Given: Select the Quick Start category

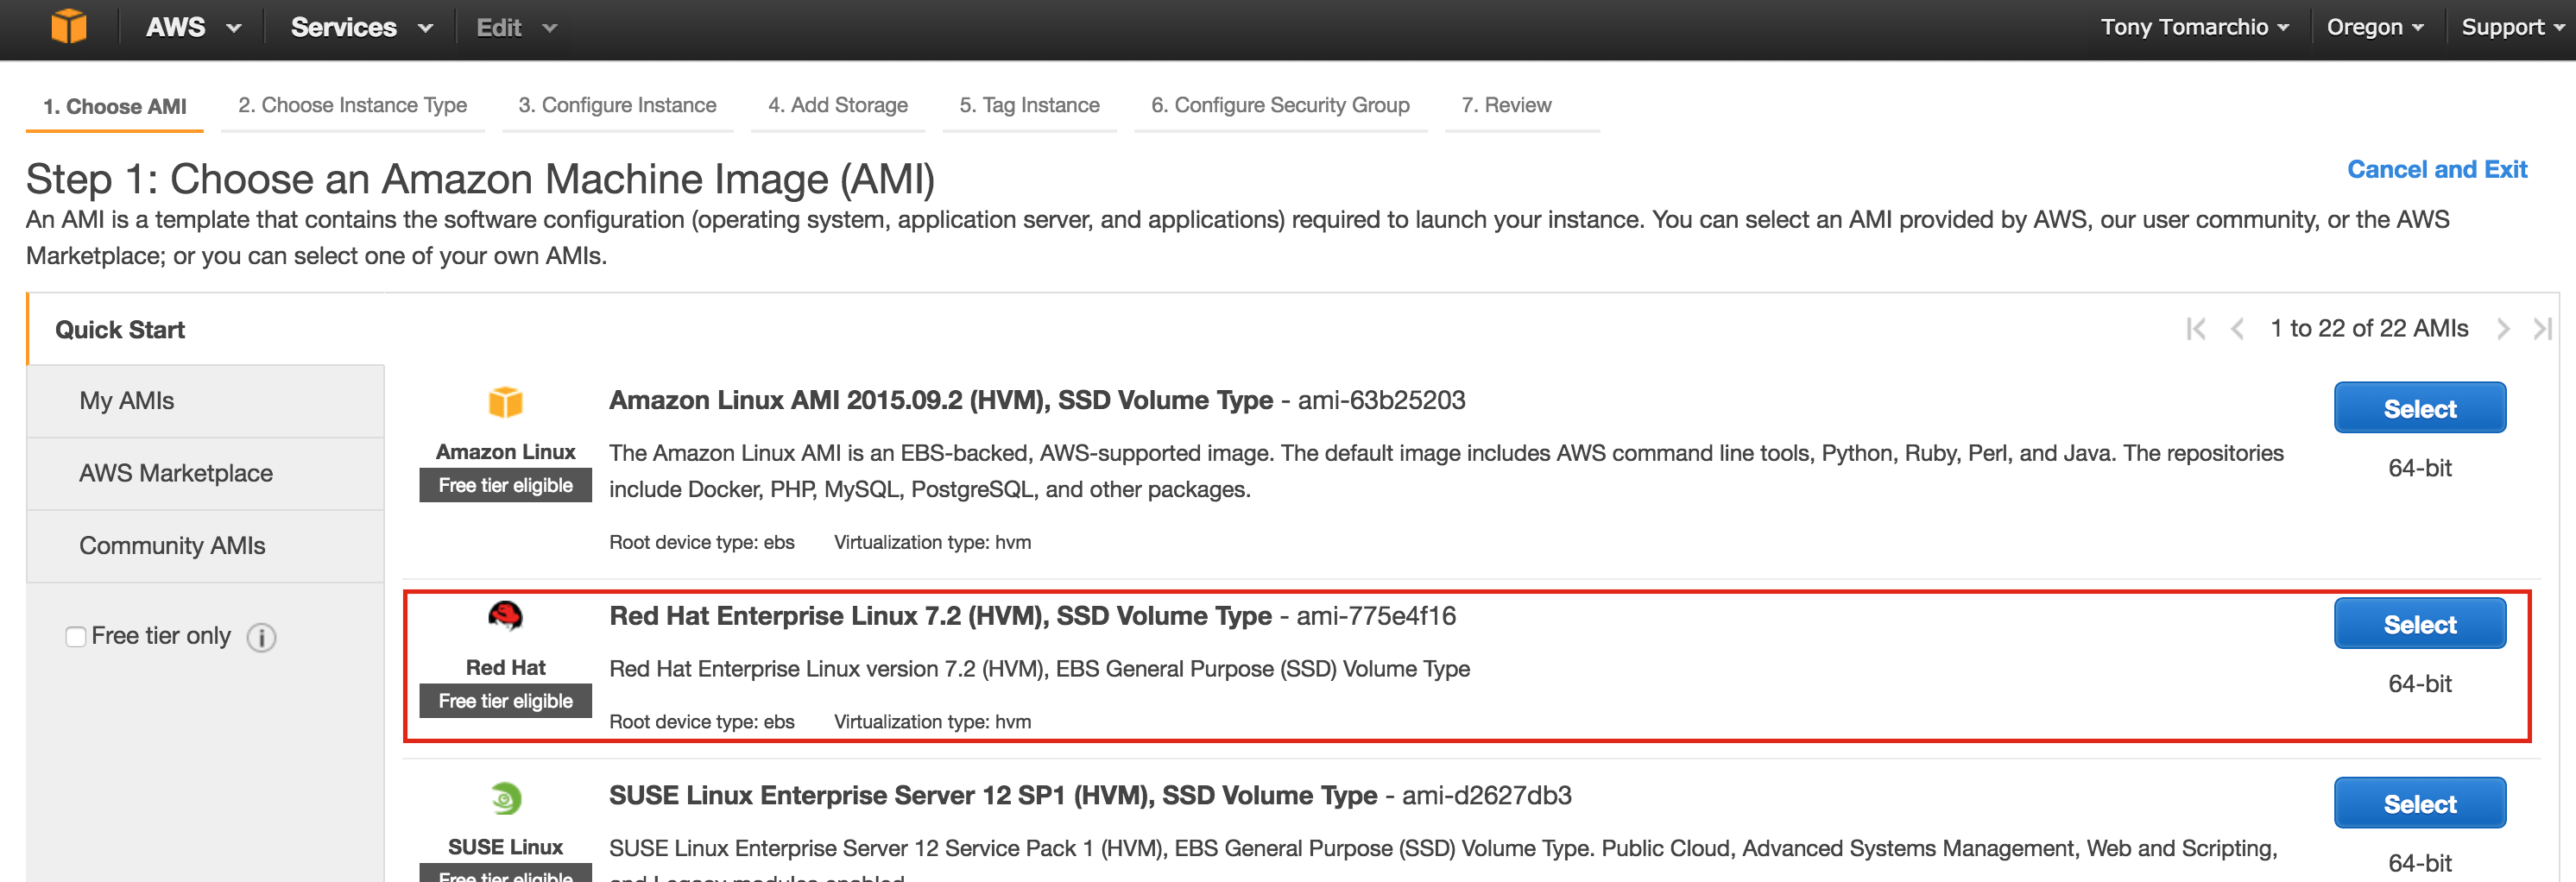Looking at the screenshot, I should click(x=206, y=329).
